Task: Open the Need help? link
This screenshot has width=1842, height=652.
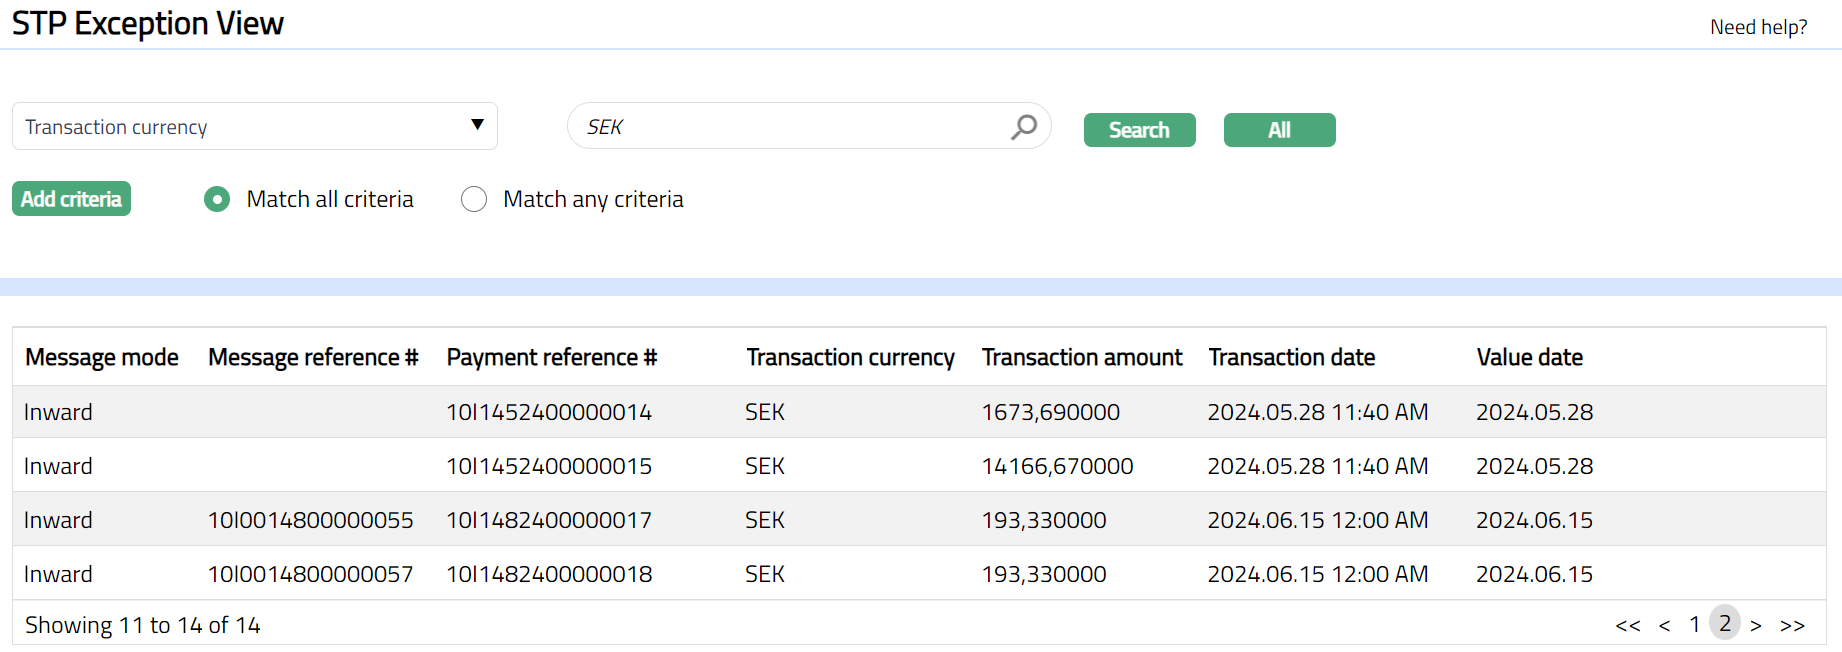Action: pyautogui.click(x=1758, y=27)
